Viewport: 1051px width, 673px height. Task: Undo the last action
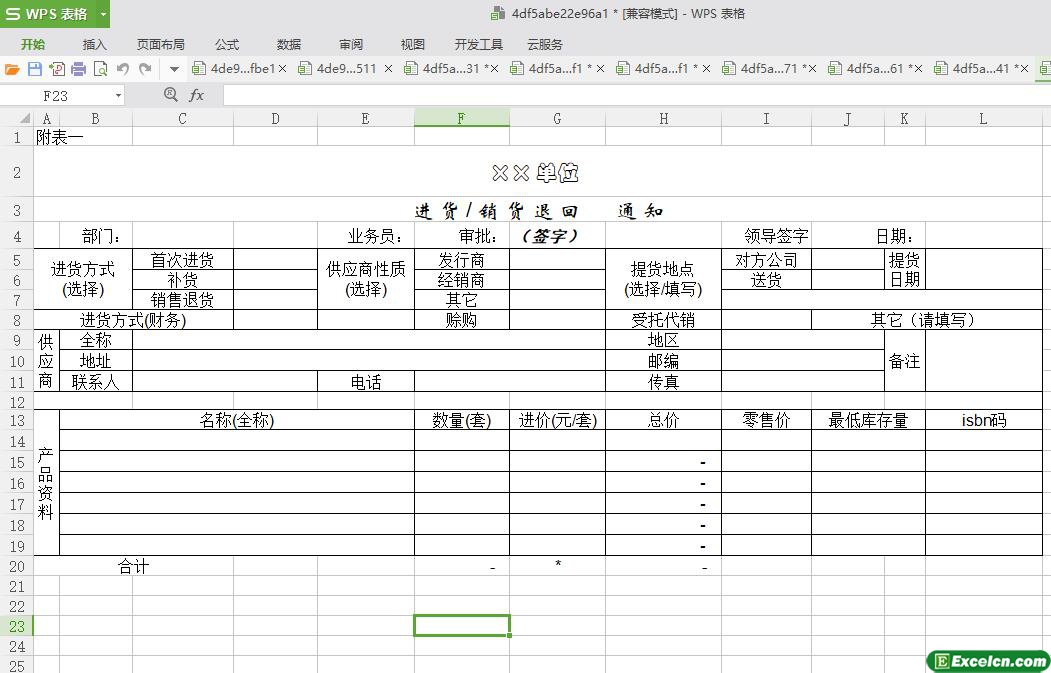(x=123, y=68)
